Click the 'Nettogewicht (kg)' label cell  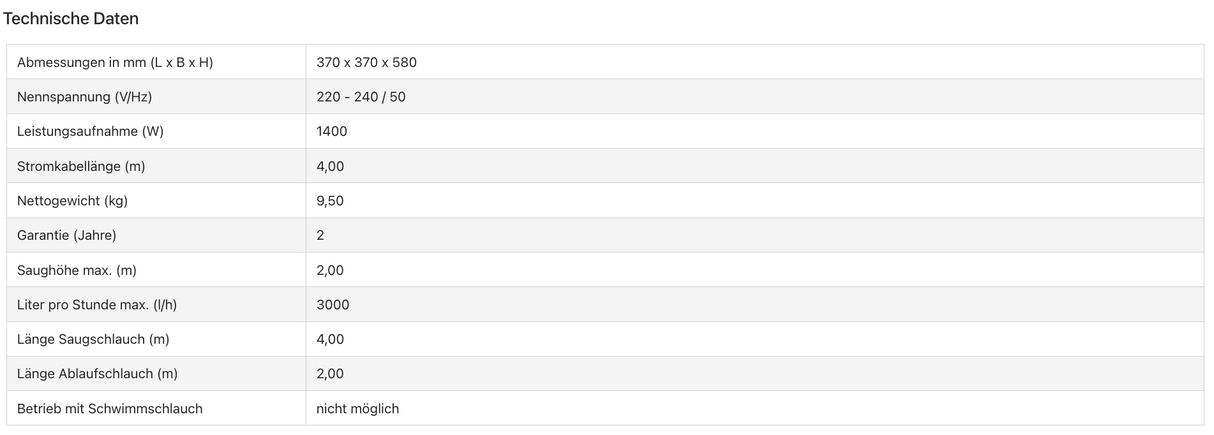click(x=72, y=201)
